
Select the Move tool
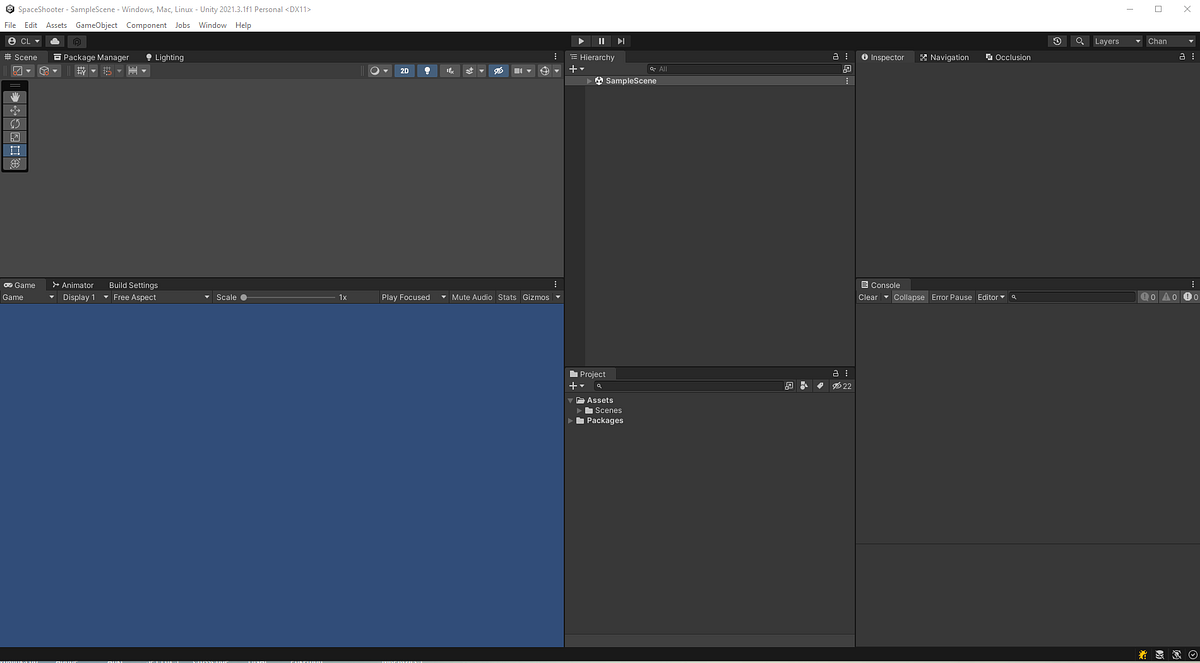(14, 110)
